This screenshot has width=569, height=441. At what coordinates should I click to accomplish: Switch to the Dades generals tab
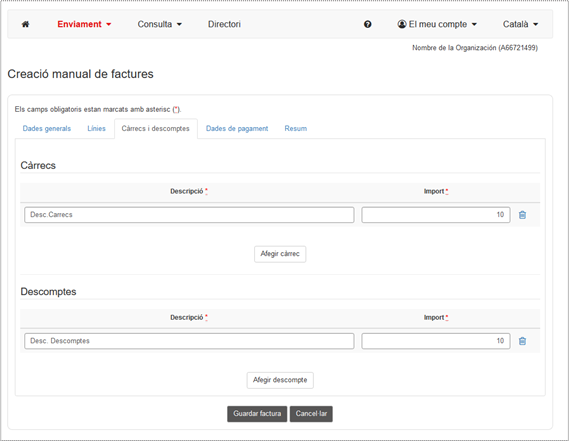(x=47, y=128)
